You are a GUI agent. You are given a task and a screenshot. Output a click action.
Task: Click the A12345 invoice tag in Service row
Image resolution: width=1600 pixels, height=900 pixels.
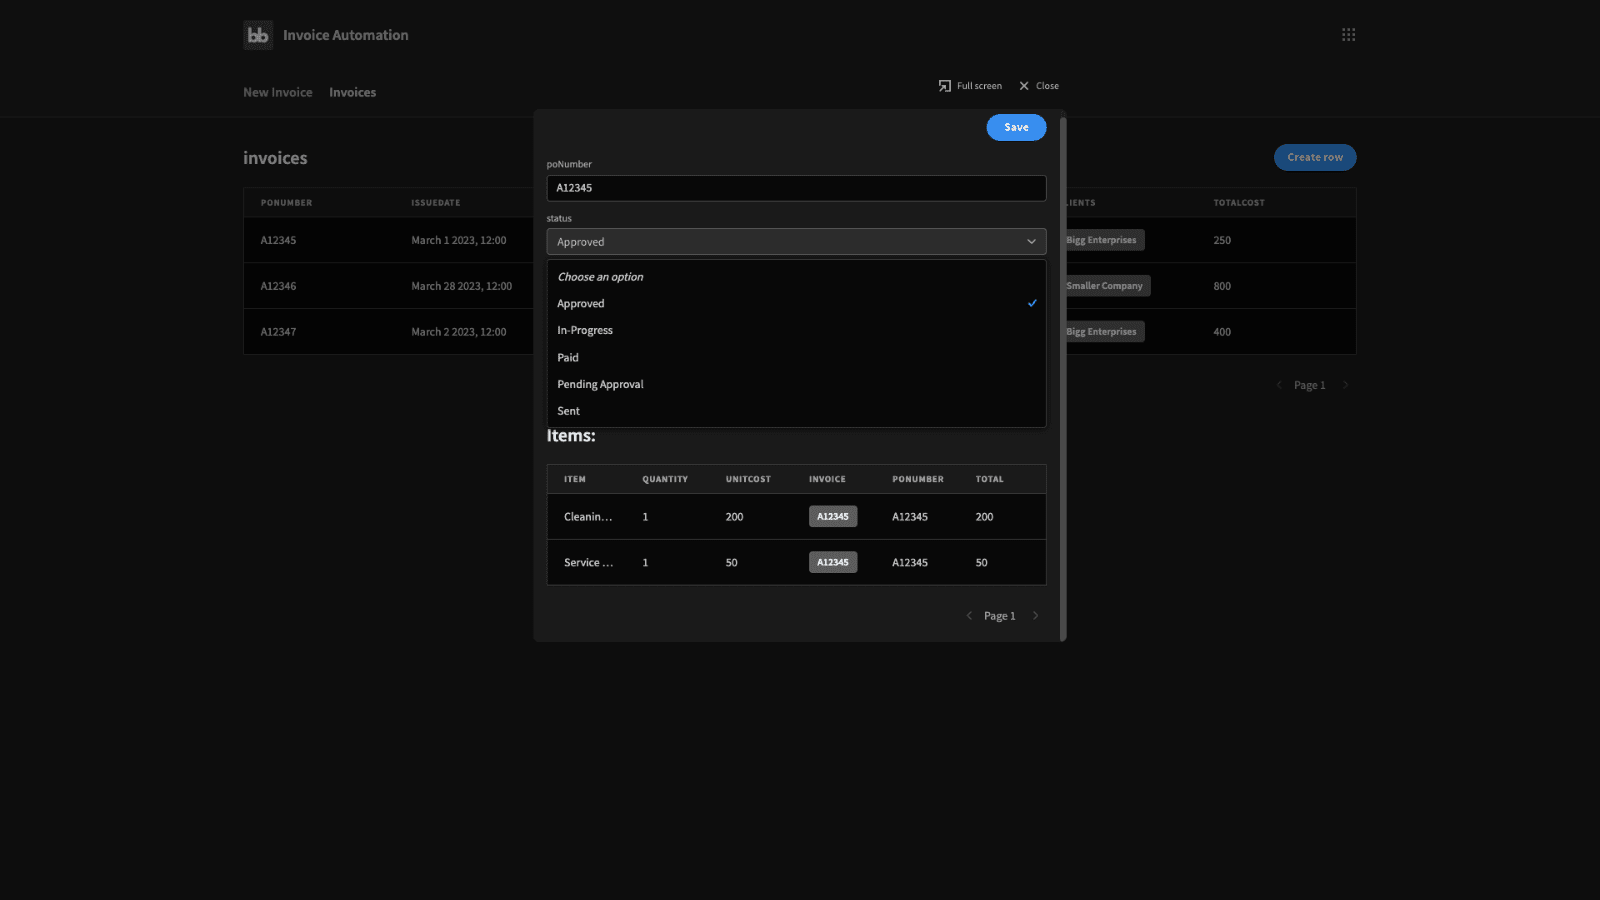(833, 563)
